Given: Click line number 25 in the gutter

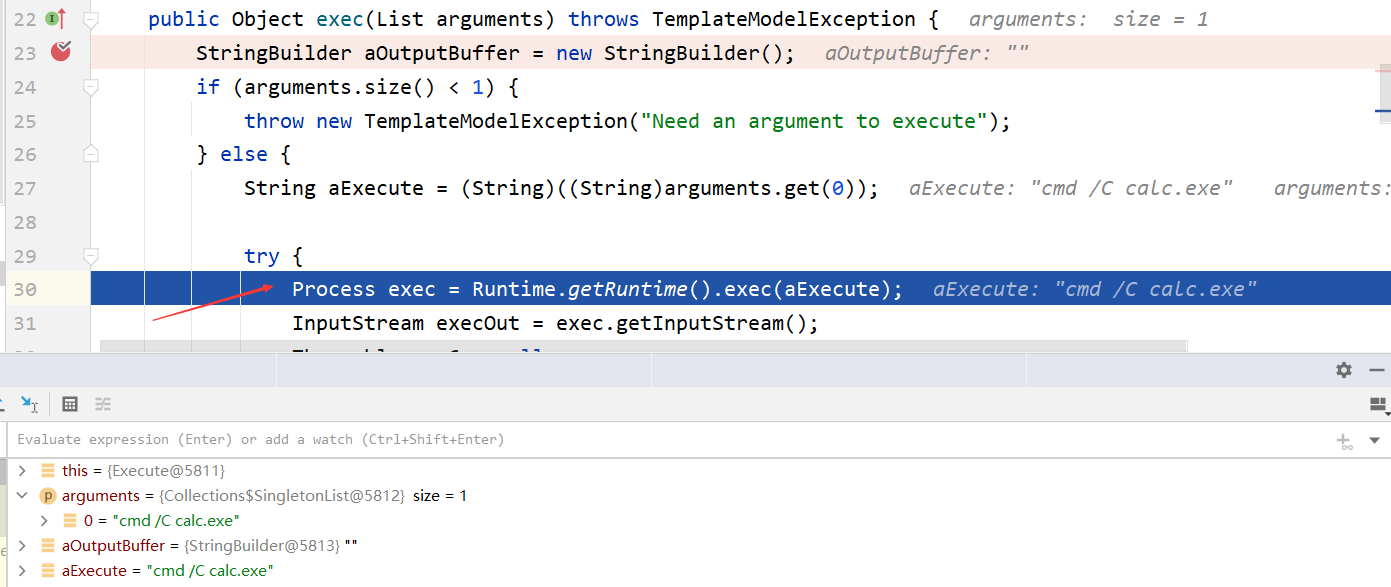Looking at the screenshot, I should [x=23, y=121].
